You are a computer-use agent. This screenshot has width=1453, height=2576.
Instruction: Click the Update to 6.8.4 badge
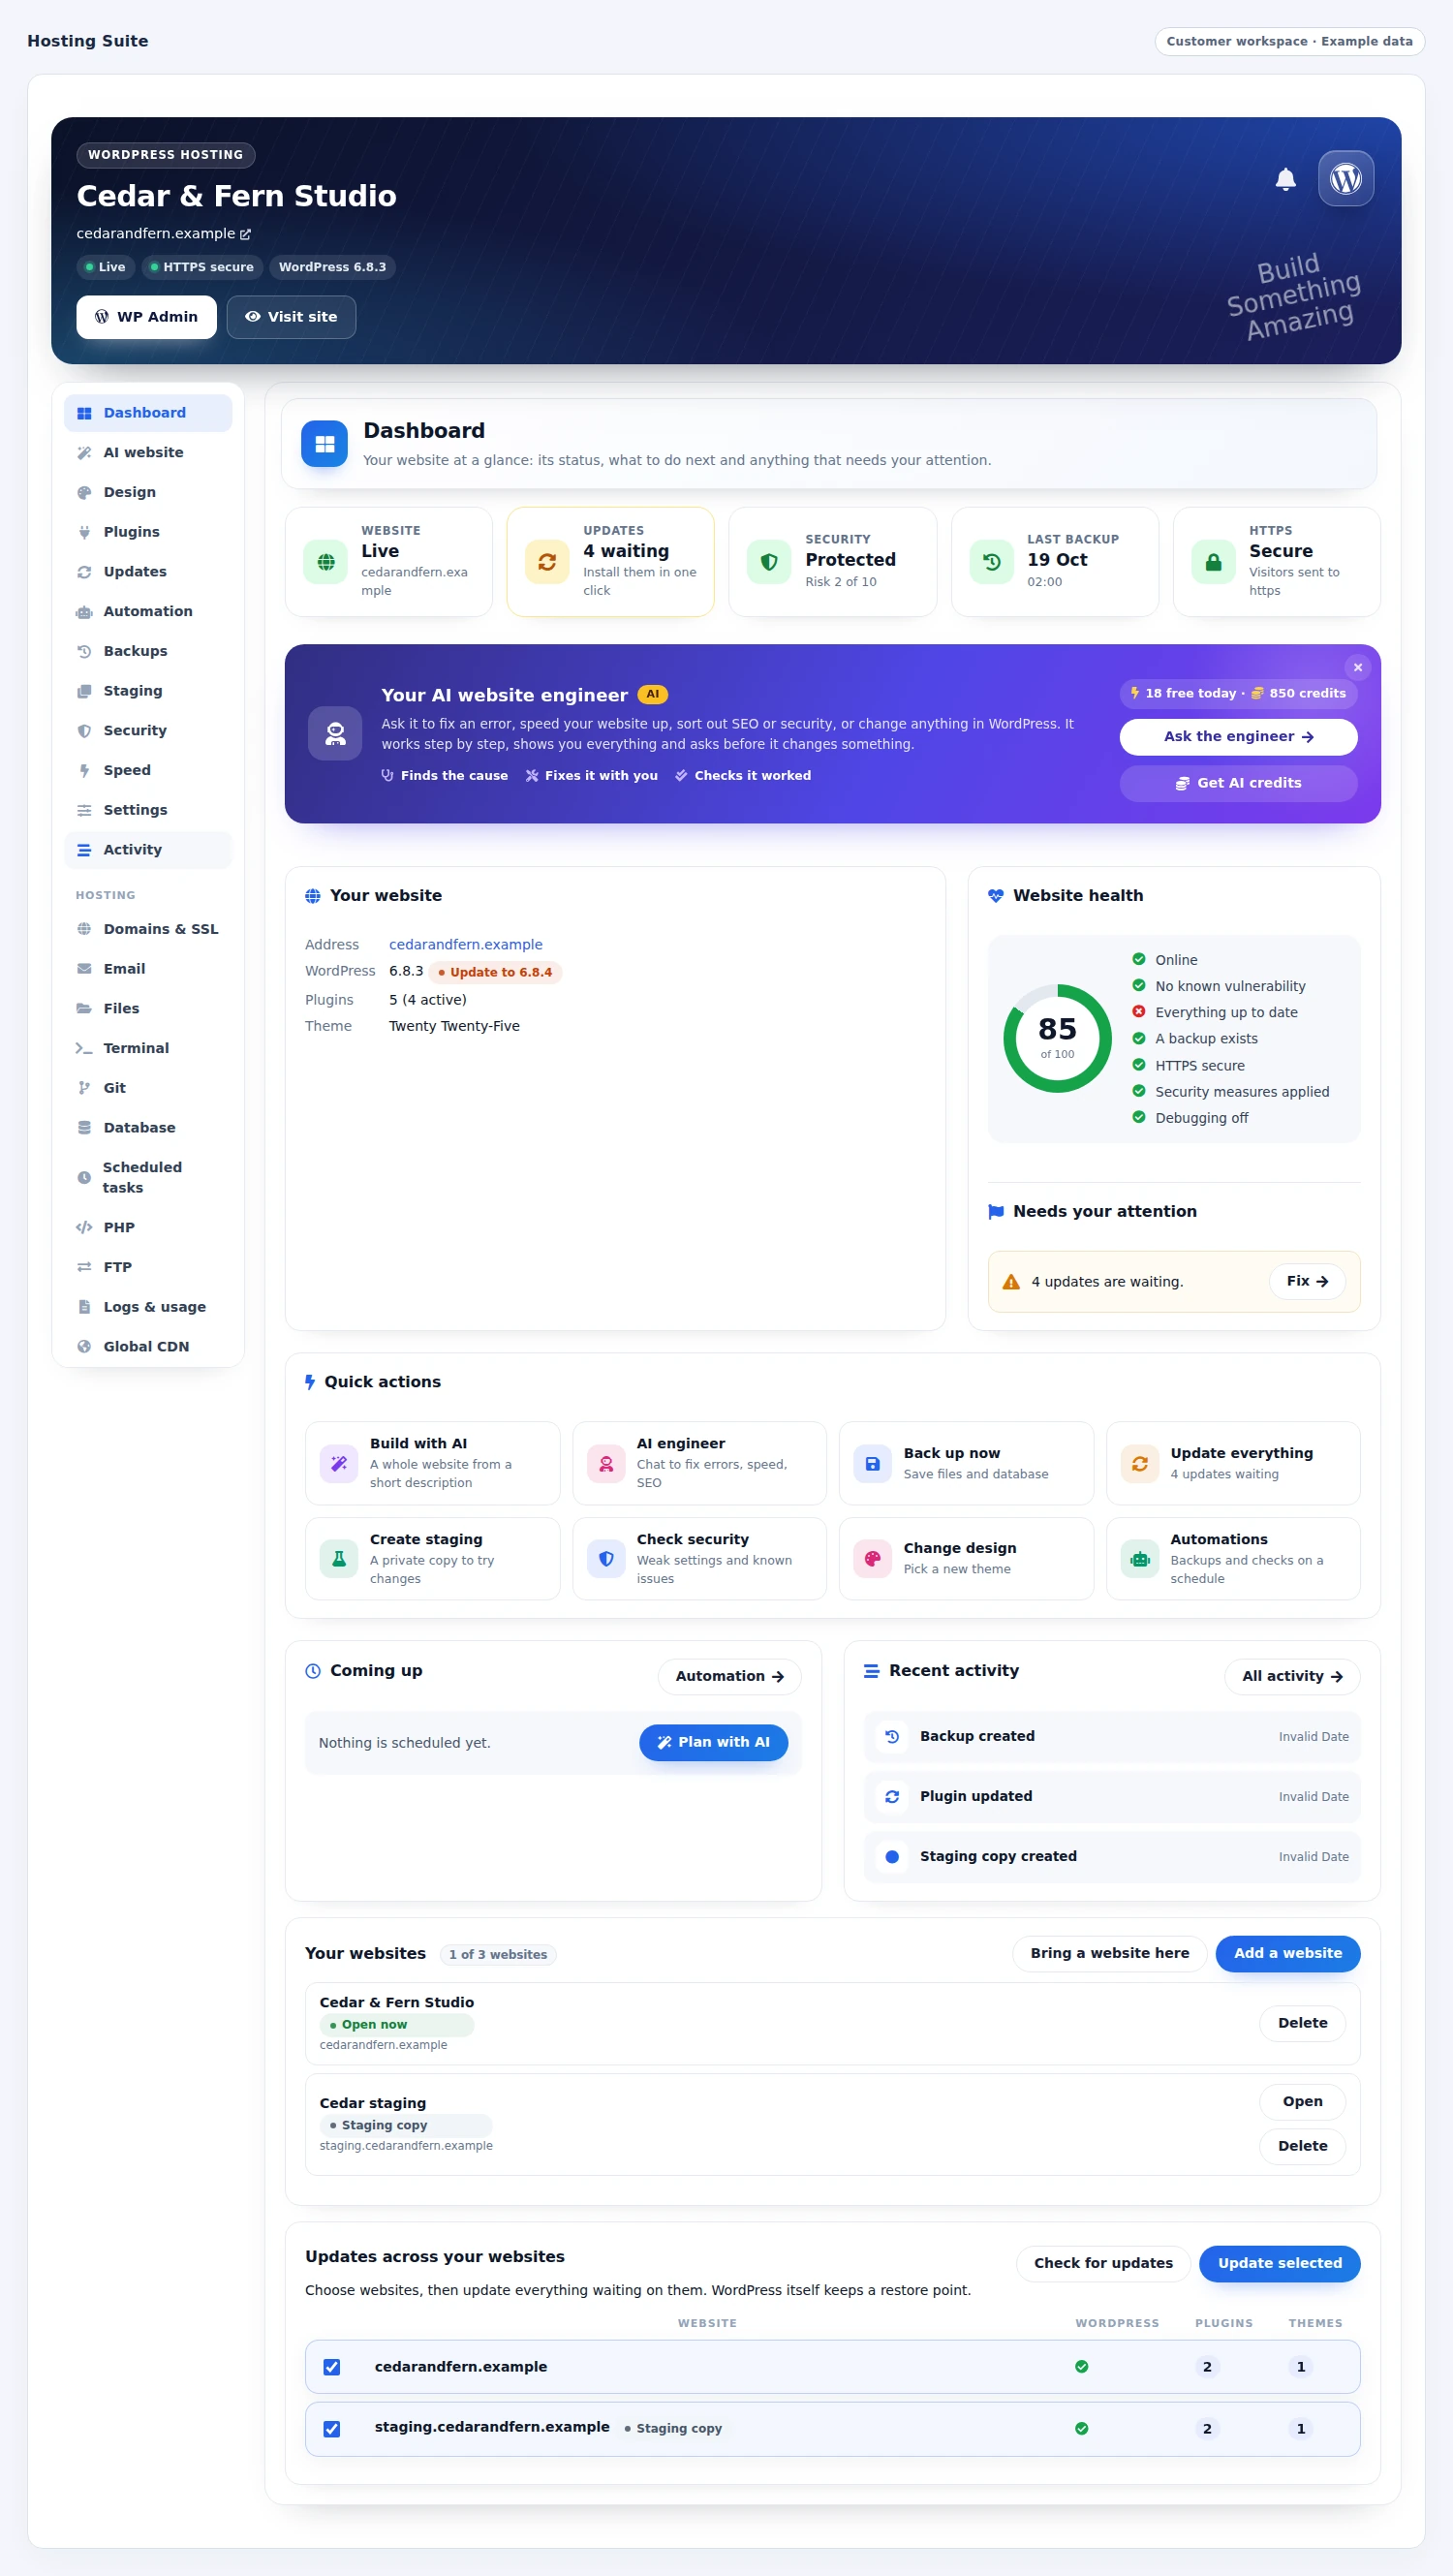pos(496,972)
